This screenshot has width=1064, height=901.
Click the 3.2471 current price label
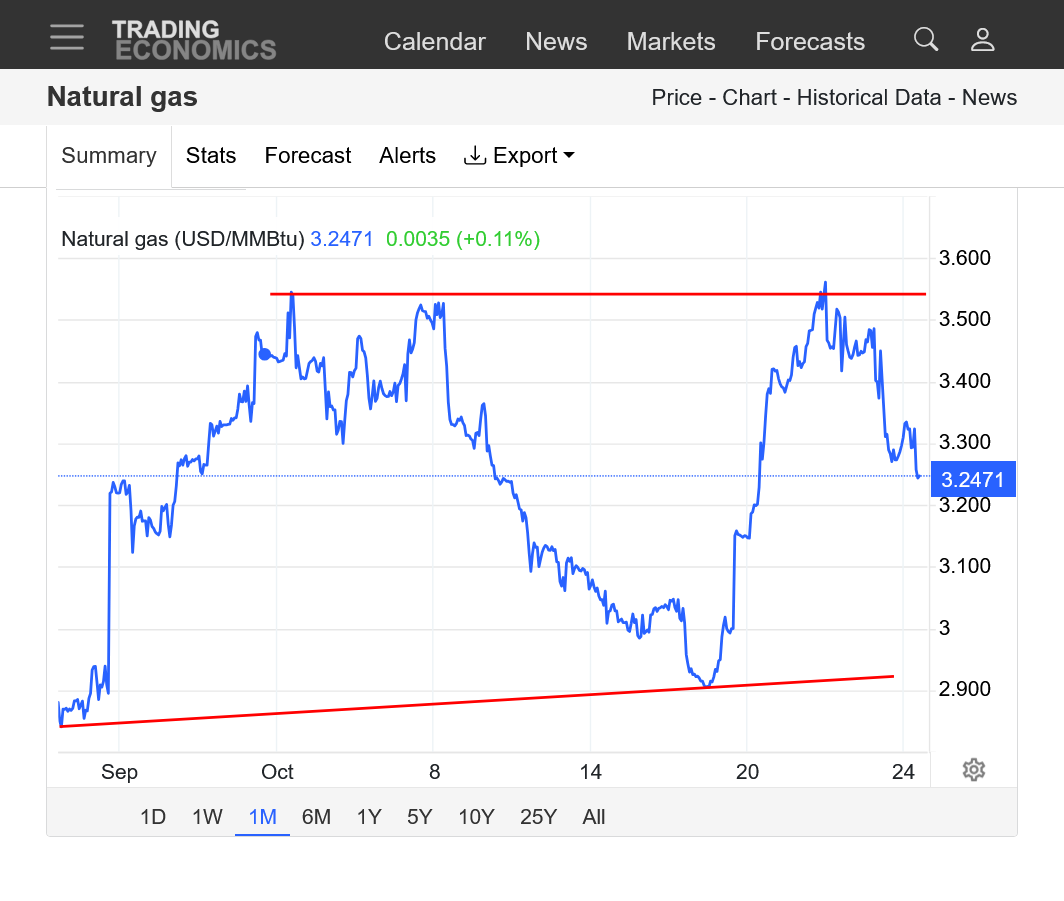[972, 480]
